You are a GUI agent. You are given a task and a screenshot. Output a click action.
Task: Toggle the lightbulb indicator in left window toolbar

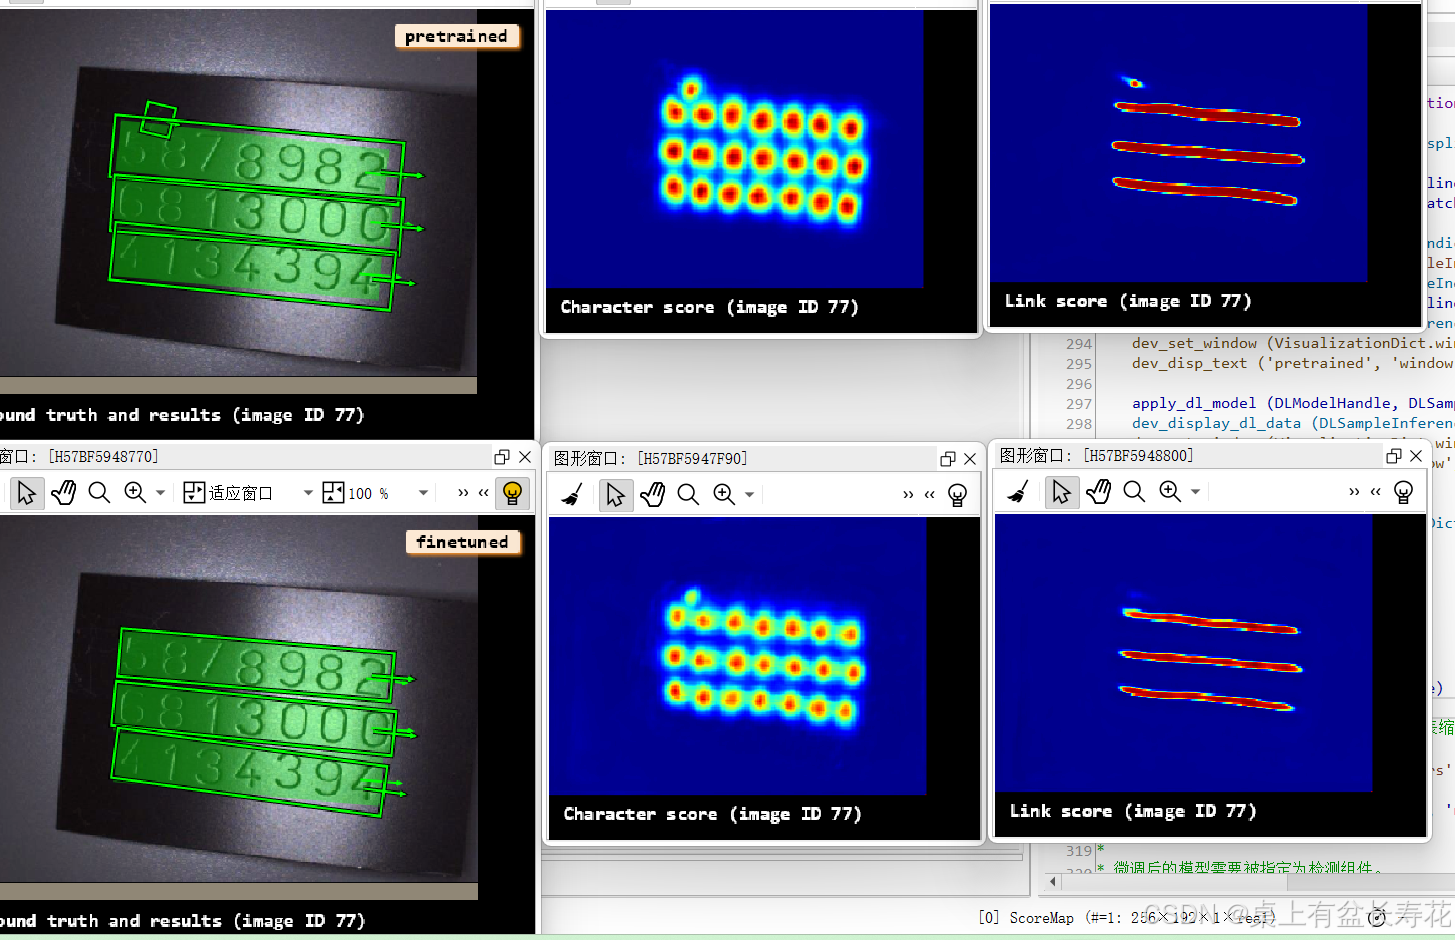click(512, 492)
